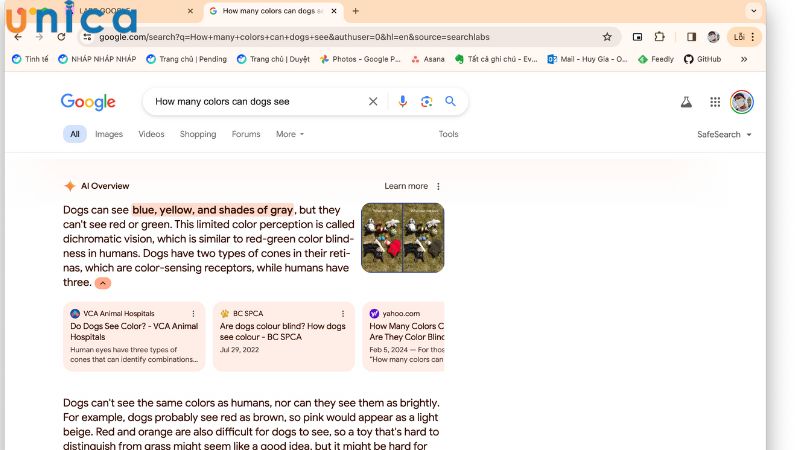Show hidden bookmarks overflow chevron

(x=743, y=59)
